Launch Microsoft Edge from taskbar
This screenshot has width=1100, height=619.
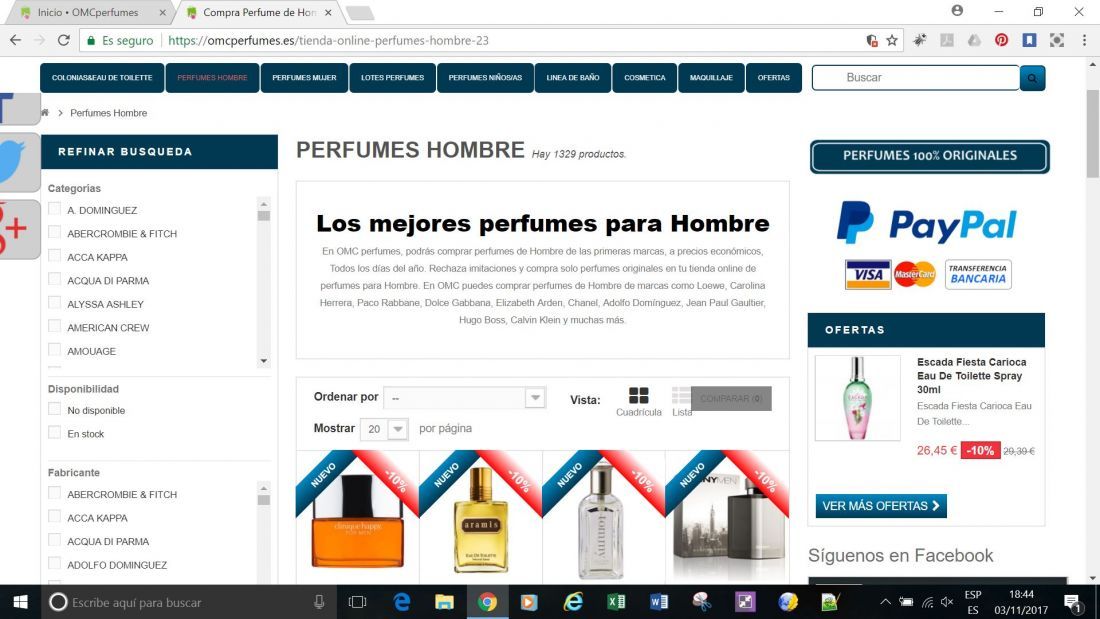coord(401,602)
